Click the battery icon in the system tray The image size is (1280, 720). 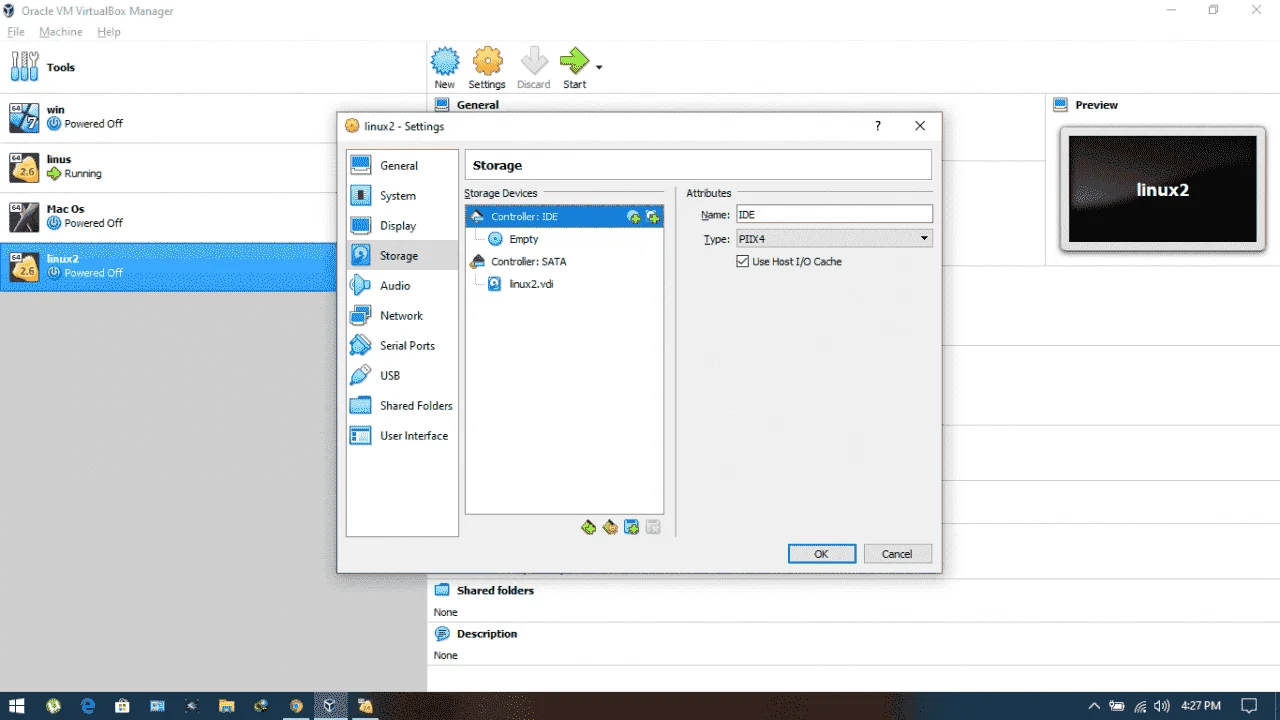(x=1117, y=706)
